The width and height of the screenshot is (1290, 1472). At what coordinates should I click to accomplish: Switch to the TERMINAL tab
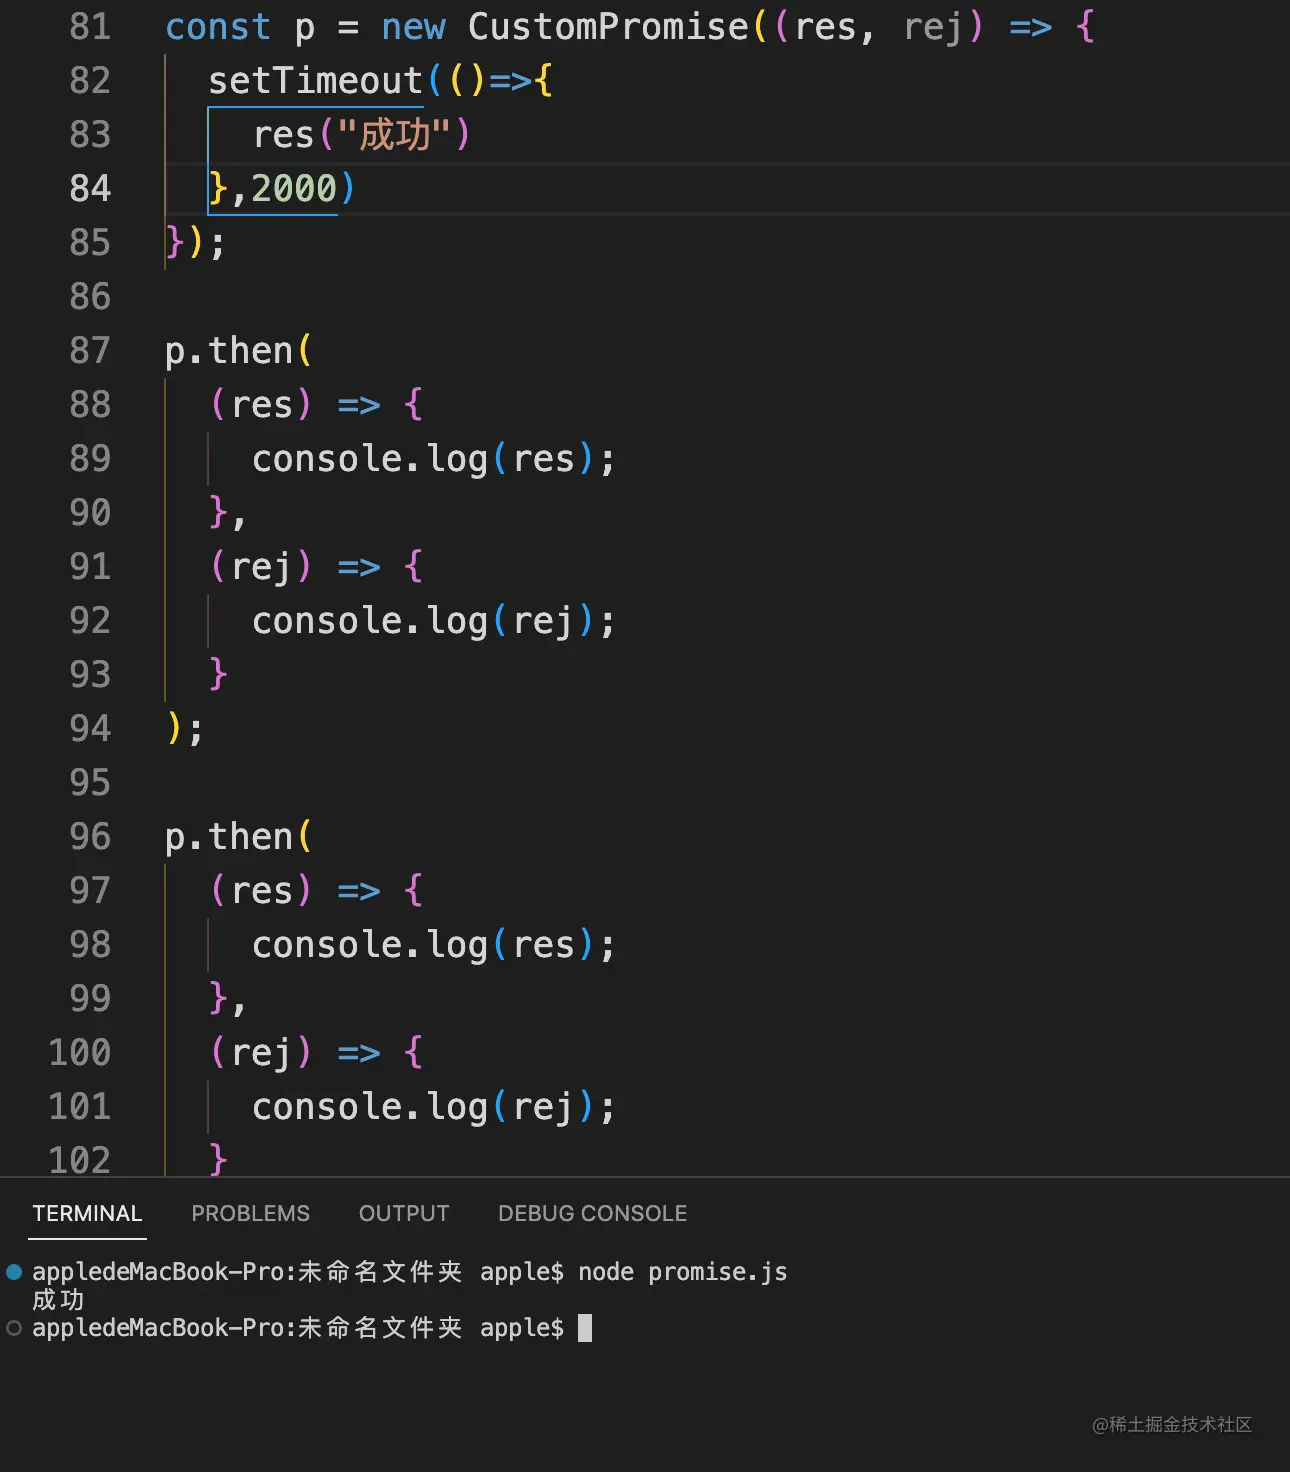[87, 1213]
